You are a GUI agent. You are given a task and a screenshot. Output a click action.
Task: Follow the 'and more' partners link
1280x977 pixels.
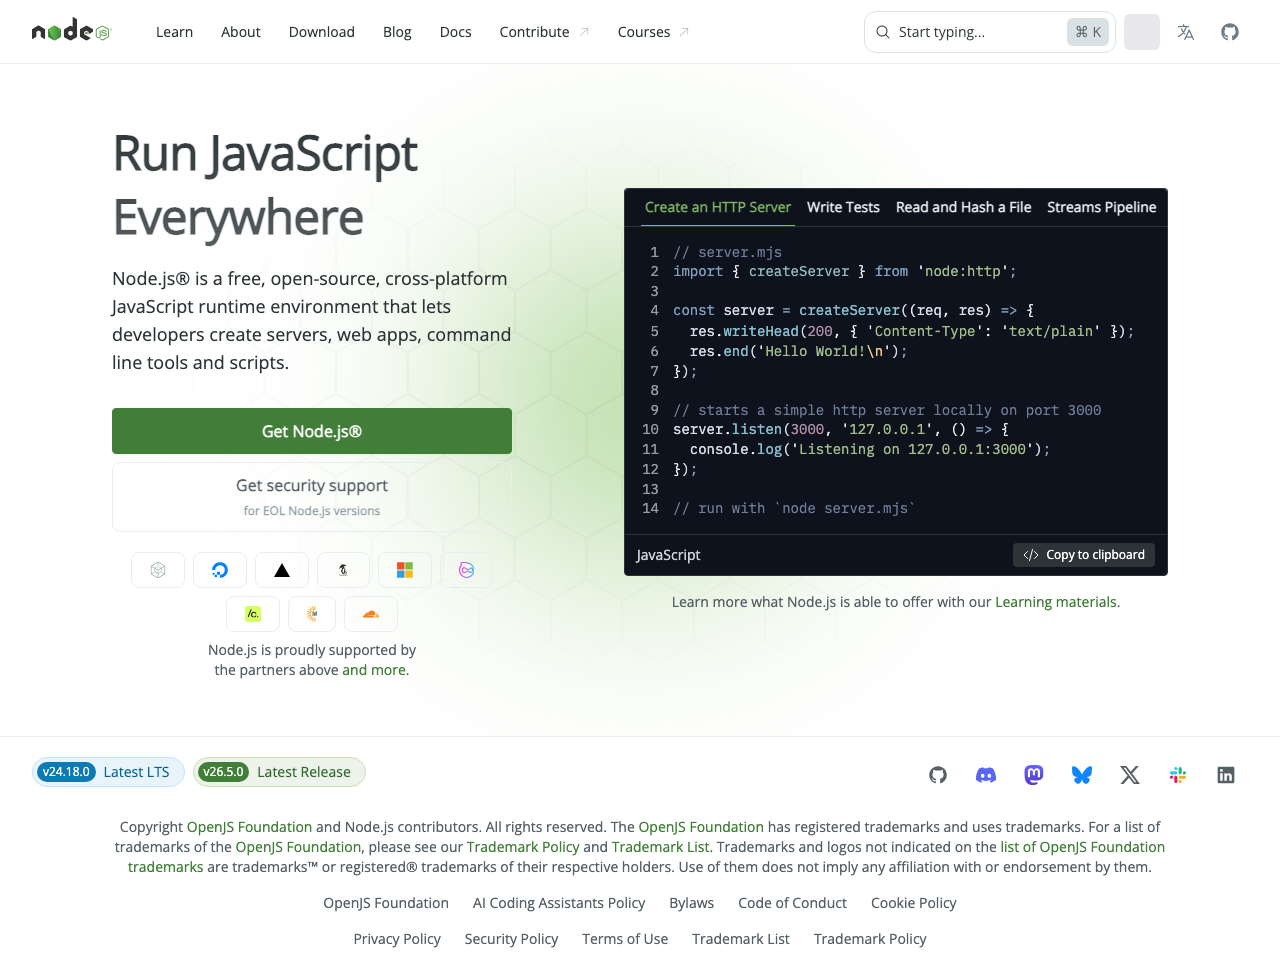[374, 670]
